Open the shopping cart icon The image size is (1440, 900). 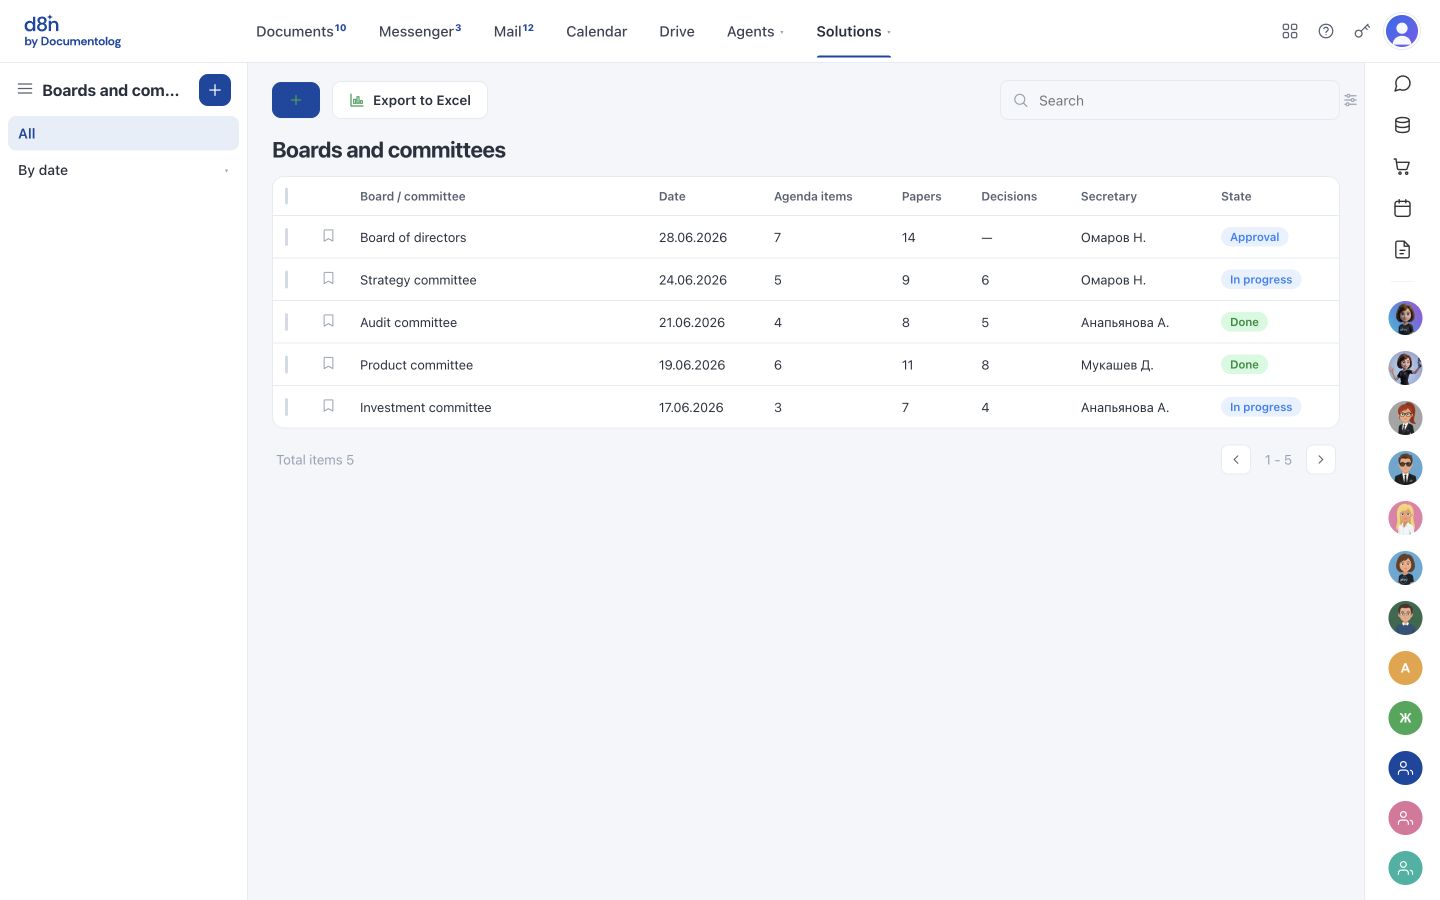click(1403, 167)
